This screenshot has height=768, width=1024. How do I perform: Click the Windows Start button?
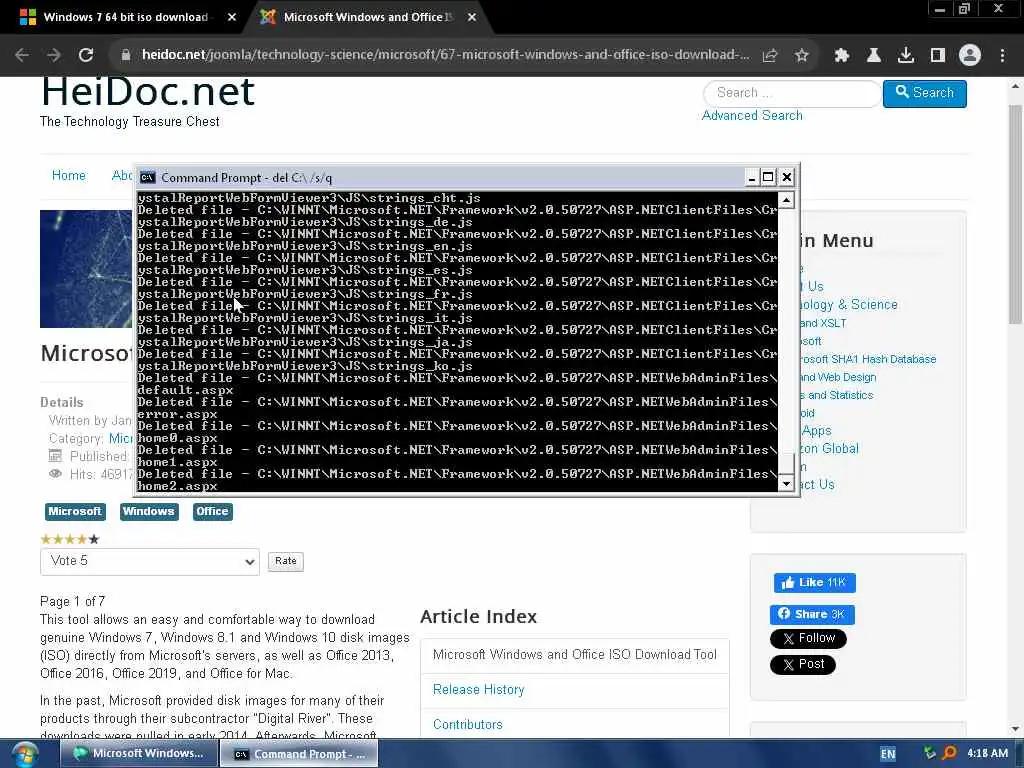click(25, 754)
